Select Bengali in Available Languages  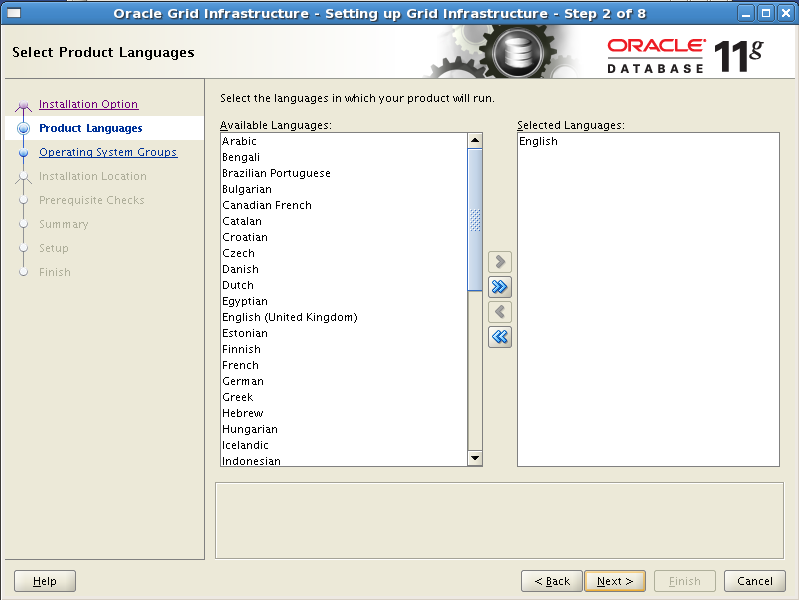click(x=344, y=157)
